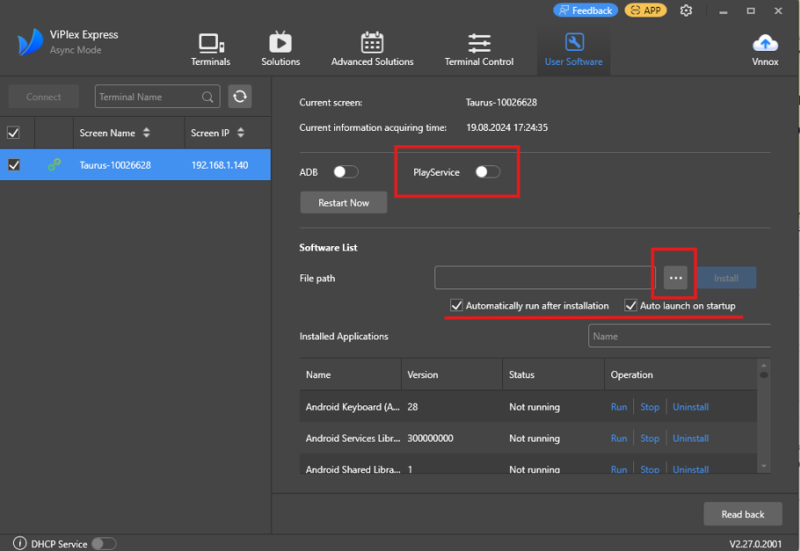
Task: Enable the PlayService switch
Action: (487, 172)
